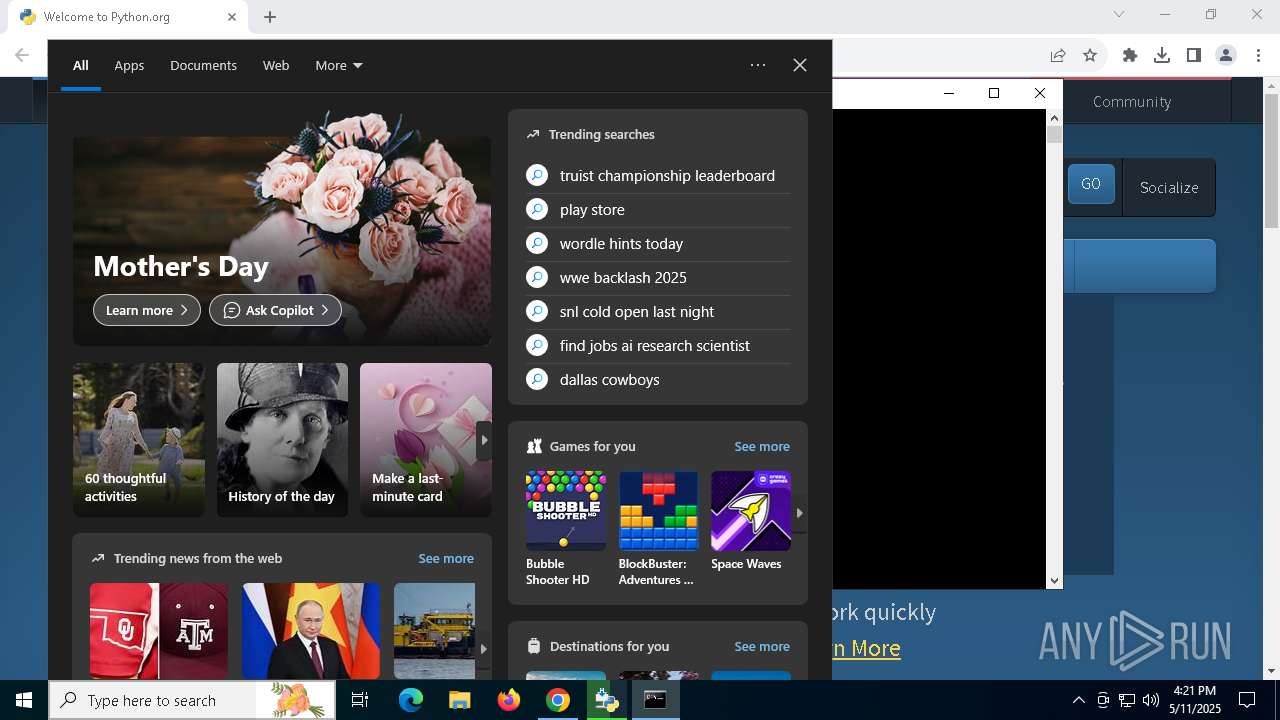
Task: Advance games carousel with right arrow
Action: (799, 512)
